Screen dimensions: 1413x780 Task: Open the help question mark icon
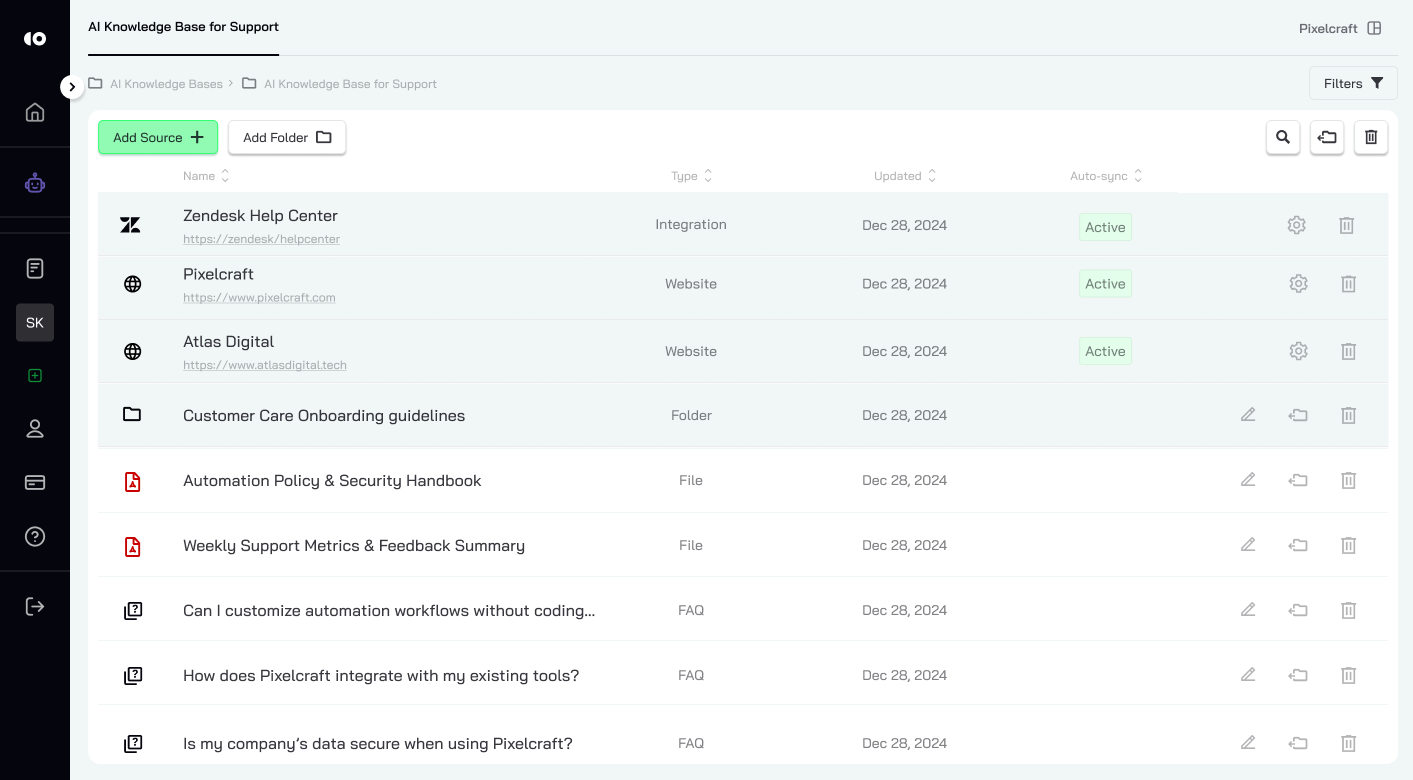35,537
